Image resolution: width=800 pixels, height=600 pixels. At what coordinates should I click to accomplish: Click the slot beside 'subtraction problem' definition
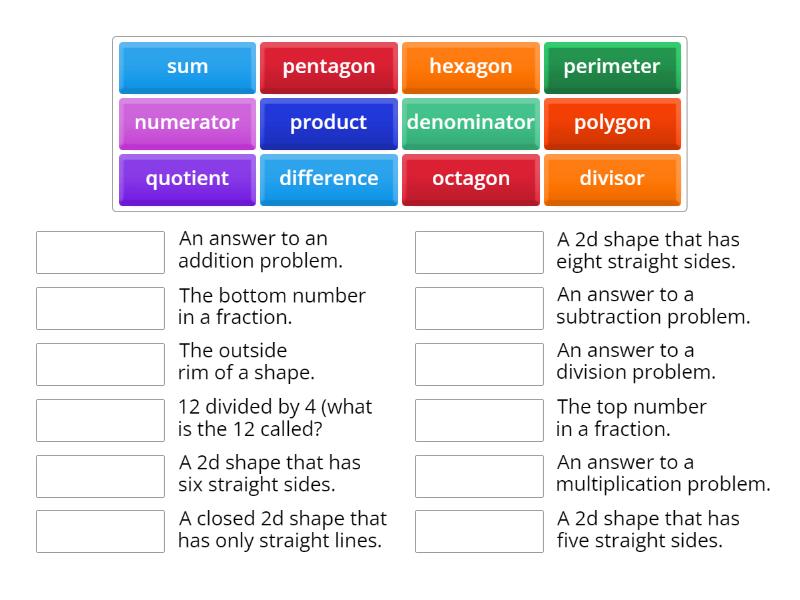(x=479, y=307)
